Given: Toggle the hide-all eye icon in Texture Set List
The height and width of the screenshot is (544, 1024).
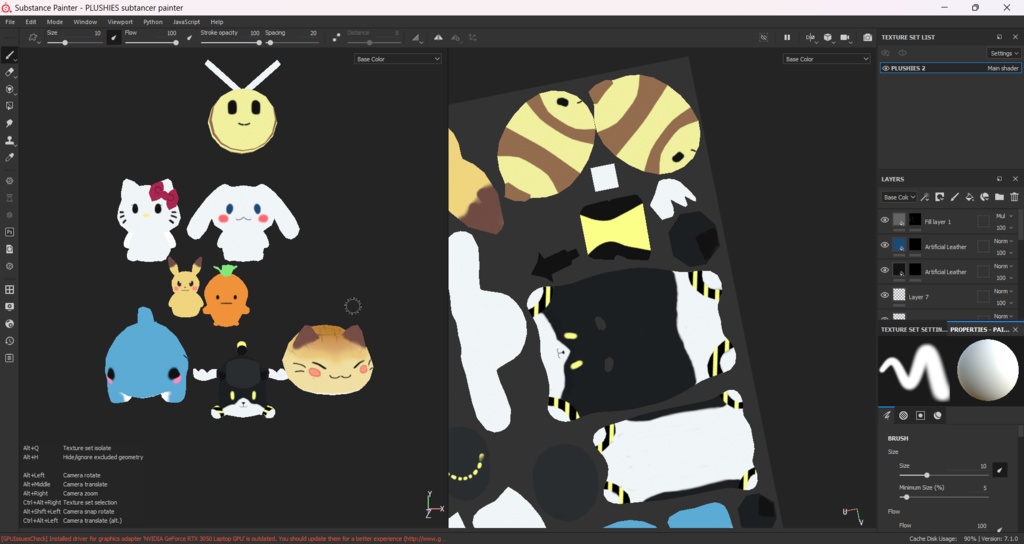Looking at the screenshot, I should [x=886, y=53].
